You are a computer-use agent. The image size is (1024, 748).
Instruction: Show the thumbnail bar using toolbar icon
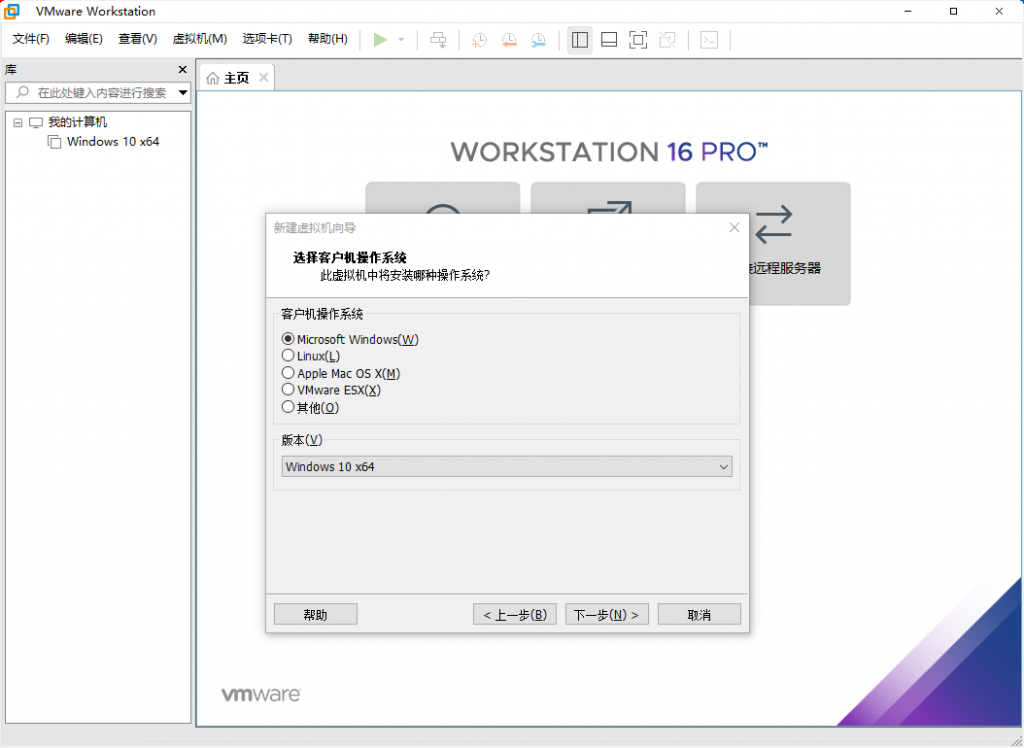click(x=609, y=40)
